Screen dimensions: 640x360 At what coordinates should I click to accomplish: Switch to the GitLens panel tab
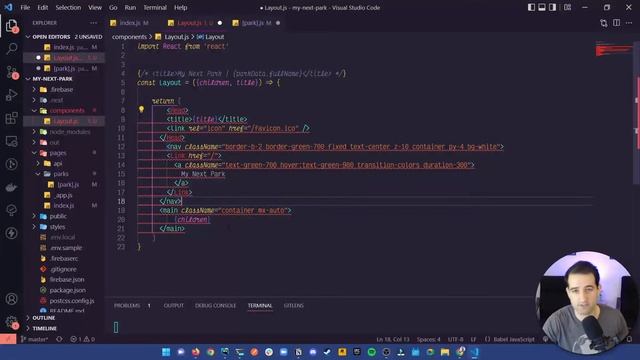293,305
